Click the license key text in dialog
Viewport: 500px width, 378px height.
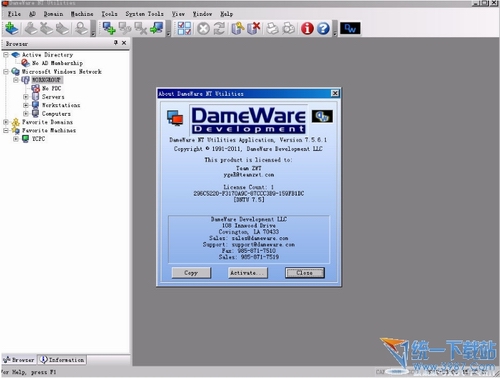[x=249, y=193]
